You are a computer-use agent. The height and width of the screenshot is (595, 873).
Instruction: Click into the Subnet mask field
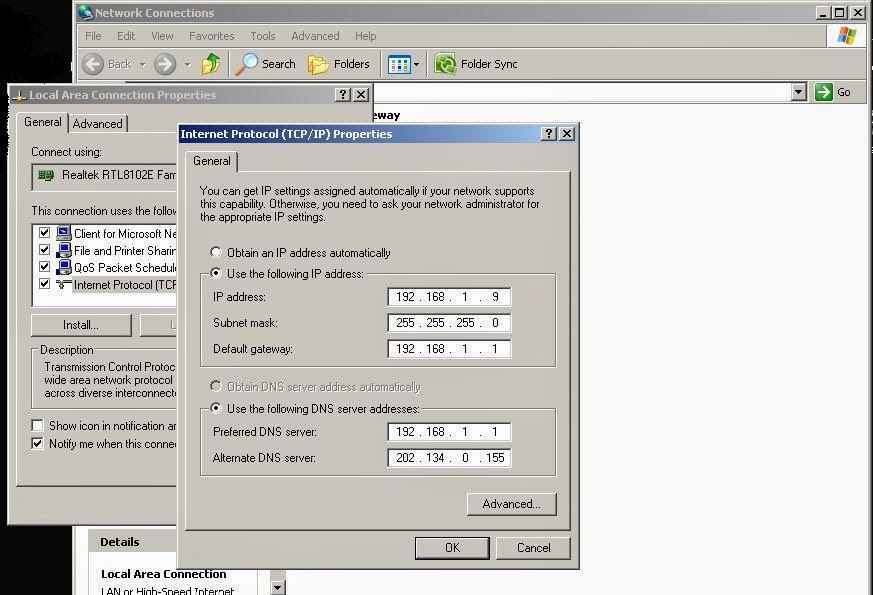pos(449,323)
